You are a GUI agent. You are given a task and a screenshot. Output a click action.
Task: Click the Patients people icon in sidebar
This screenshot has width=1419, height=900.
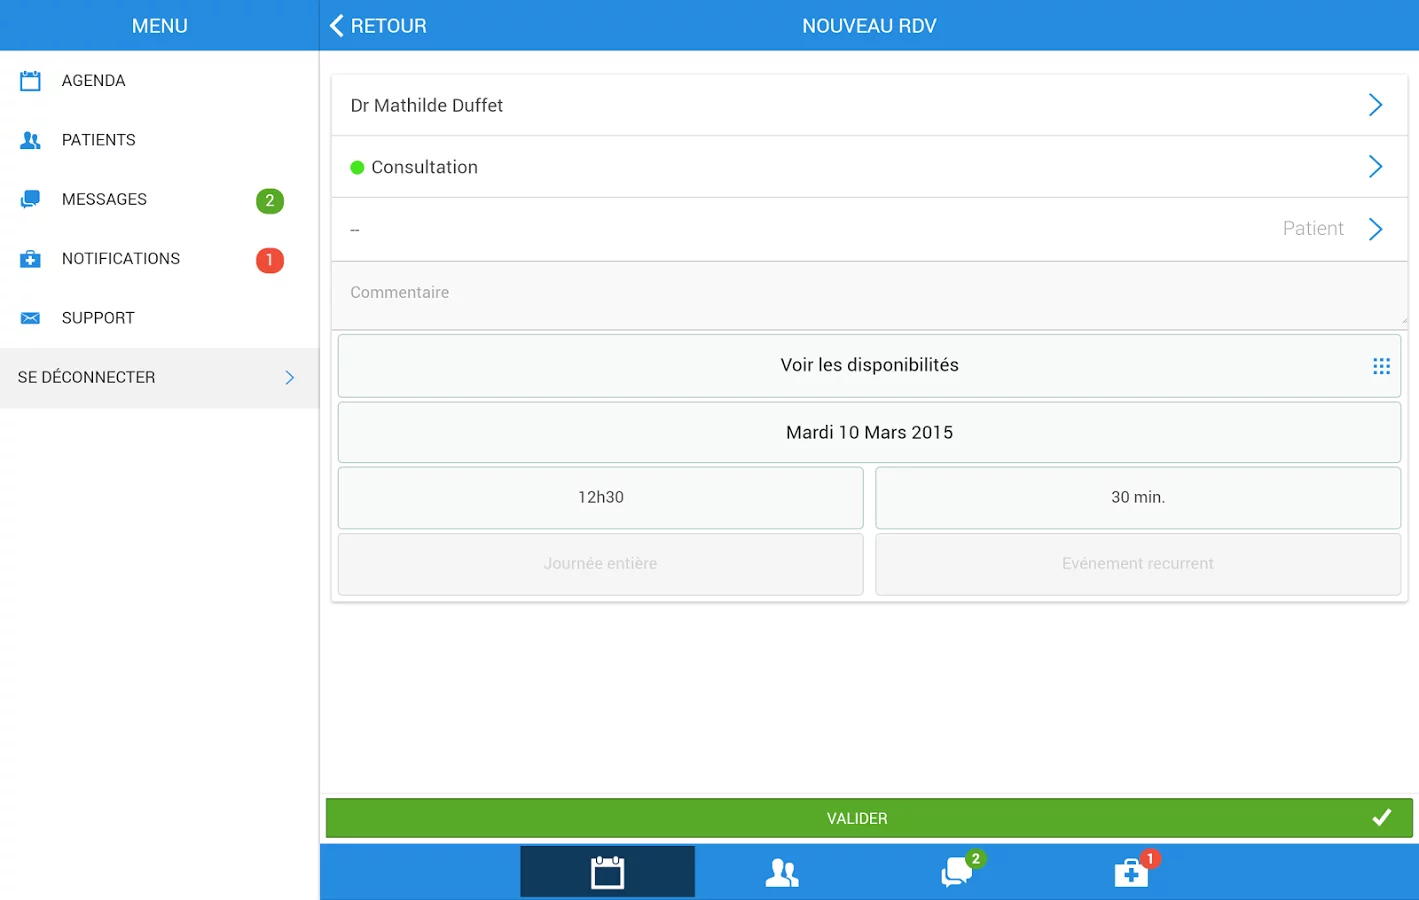31,139
